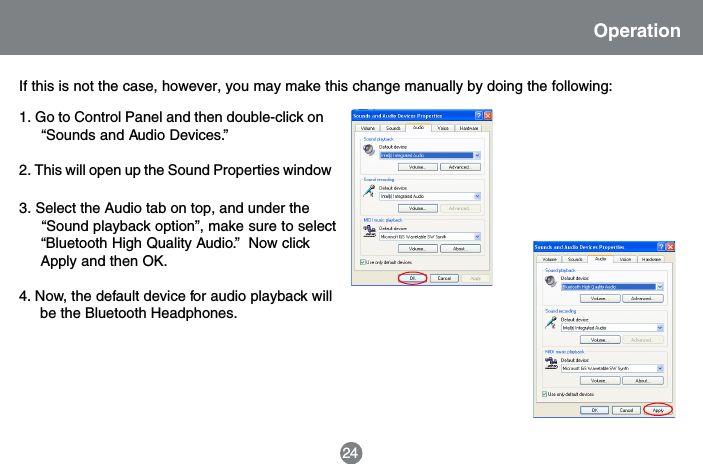Click speaker icon in the Bluetooth-playback dialog
Image resolution: width=703 pixels, height=464 pixels.
coord(551,282)
